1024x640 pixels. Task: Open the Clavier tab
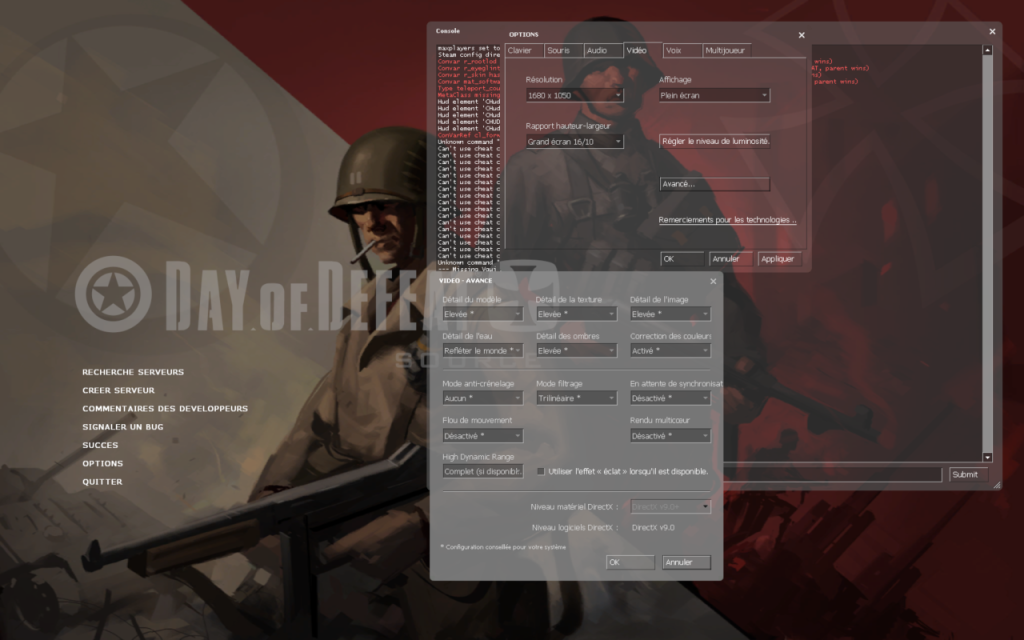(x=520, y=50)
